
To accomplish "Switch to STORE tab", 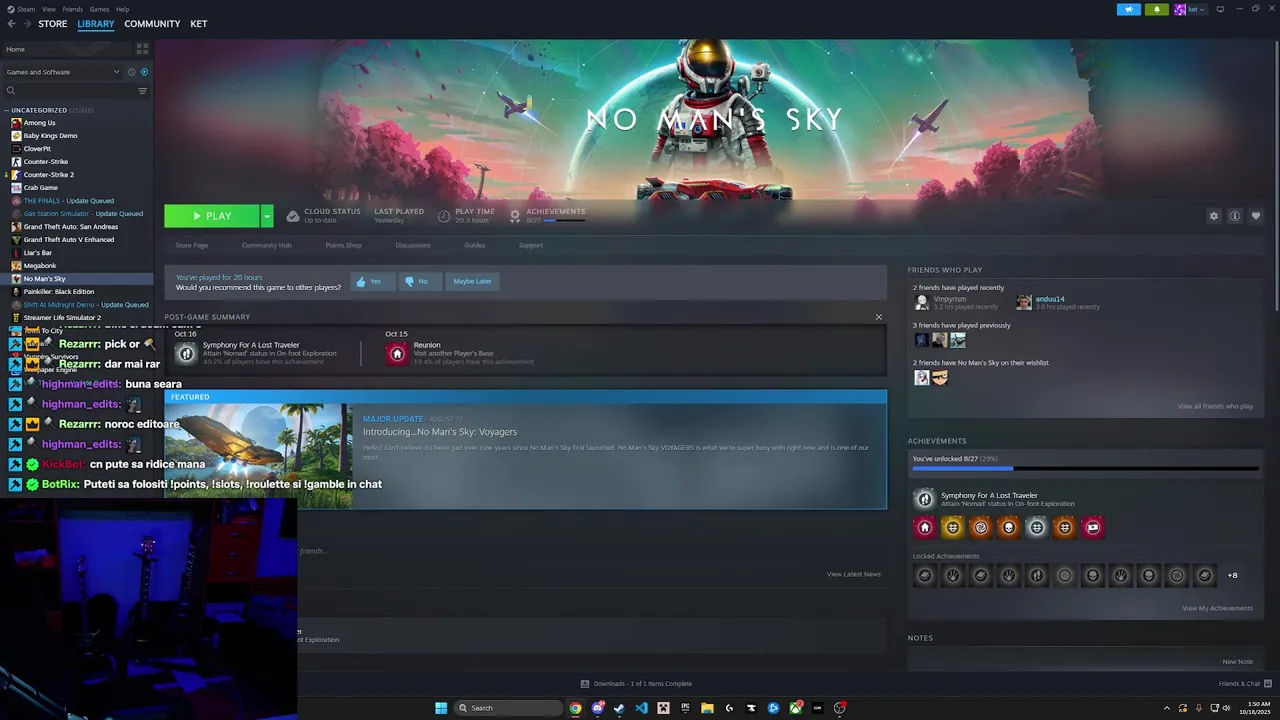I will click(53, 24).
